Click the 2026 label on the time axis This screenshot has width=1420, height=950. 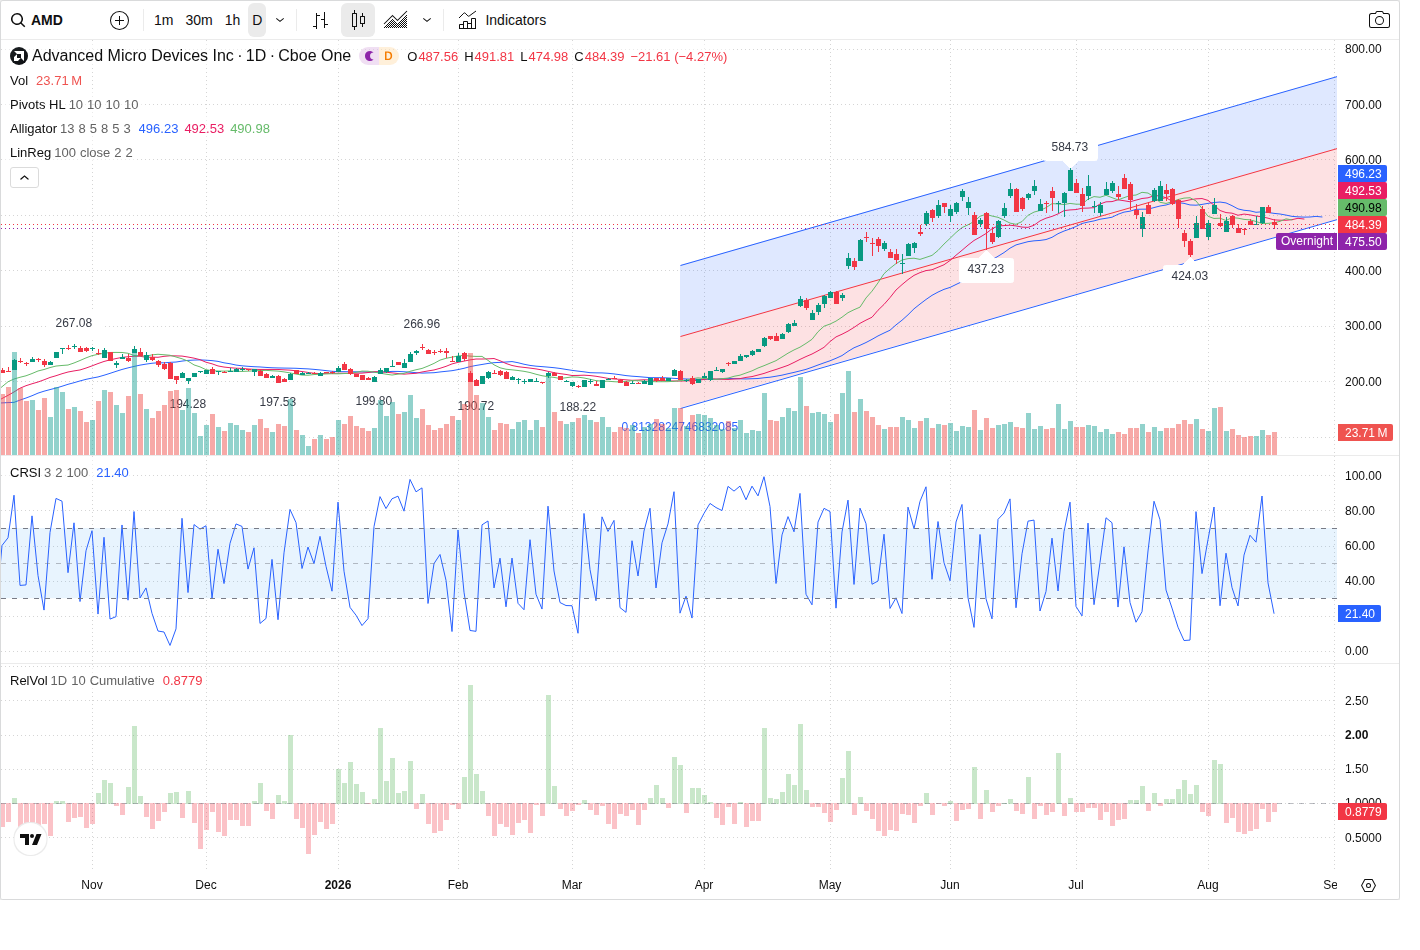[x=338, y=885]
